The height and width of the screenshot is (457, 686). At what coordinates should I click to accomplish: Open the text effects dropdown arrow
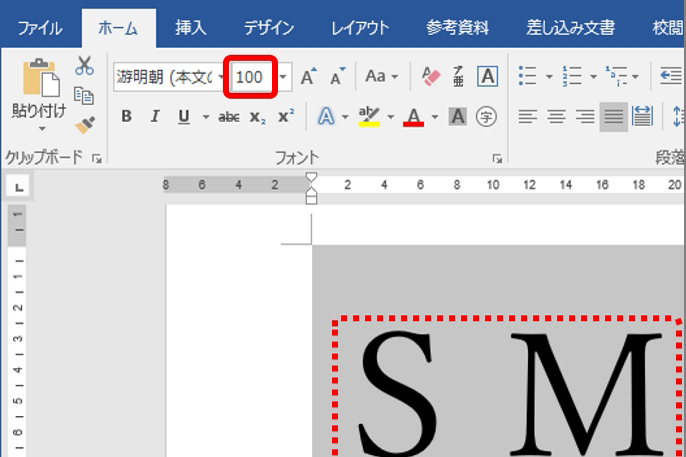(345, 117)
